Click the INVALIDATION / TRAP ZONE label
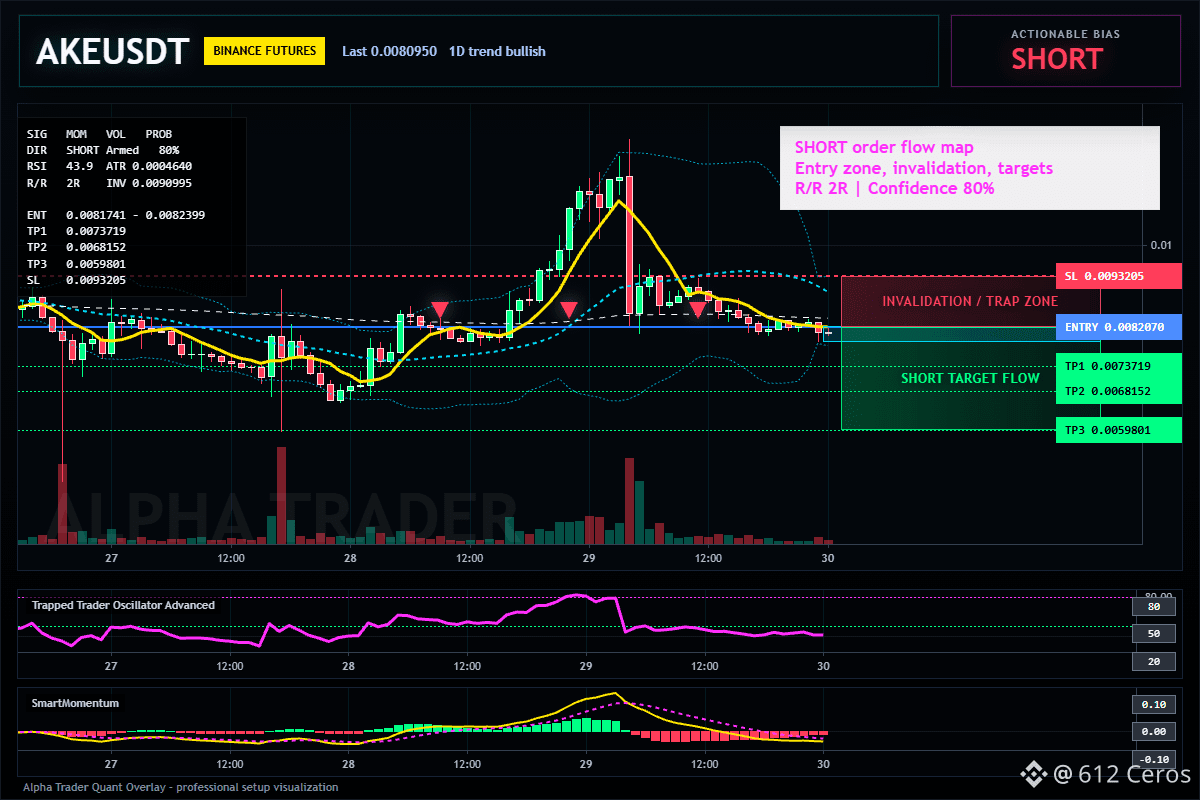The image size is (1200, 800). pyautogui.click(x=969, y=301)
